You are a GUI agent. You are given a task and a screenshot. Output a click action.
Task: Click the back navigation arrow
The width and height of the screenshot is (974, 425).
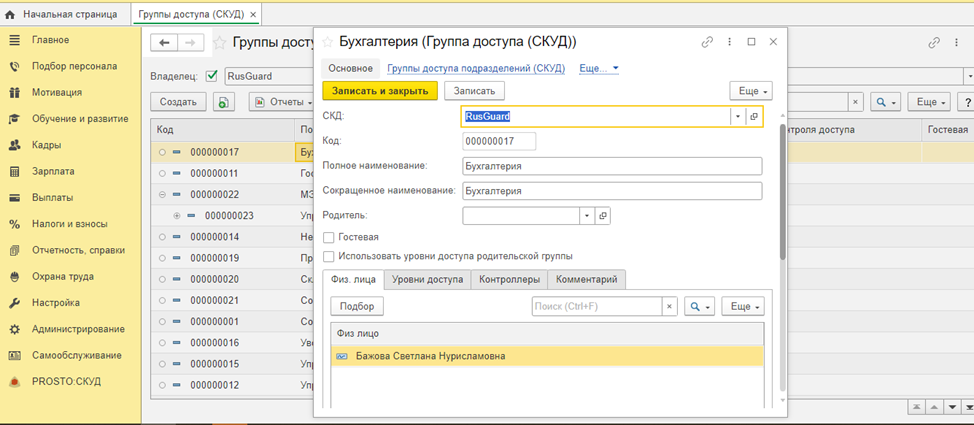click(x=165, y=42)
